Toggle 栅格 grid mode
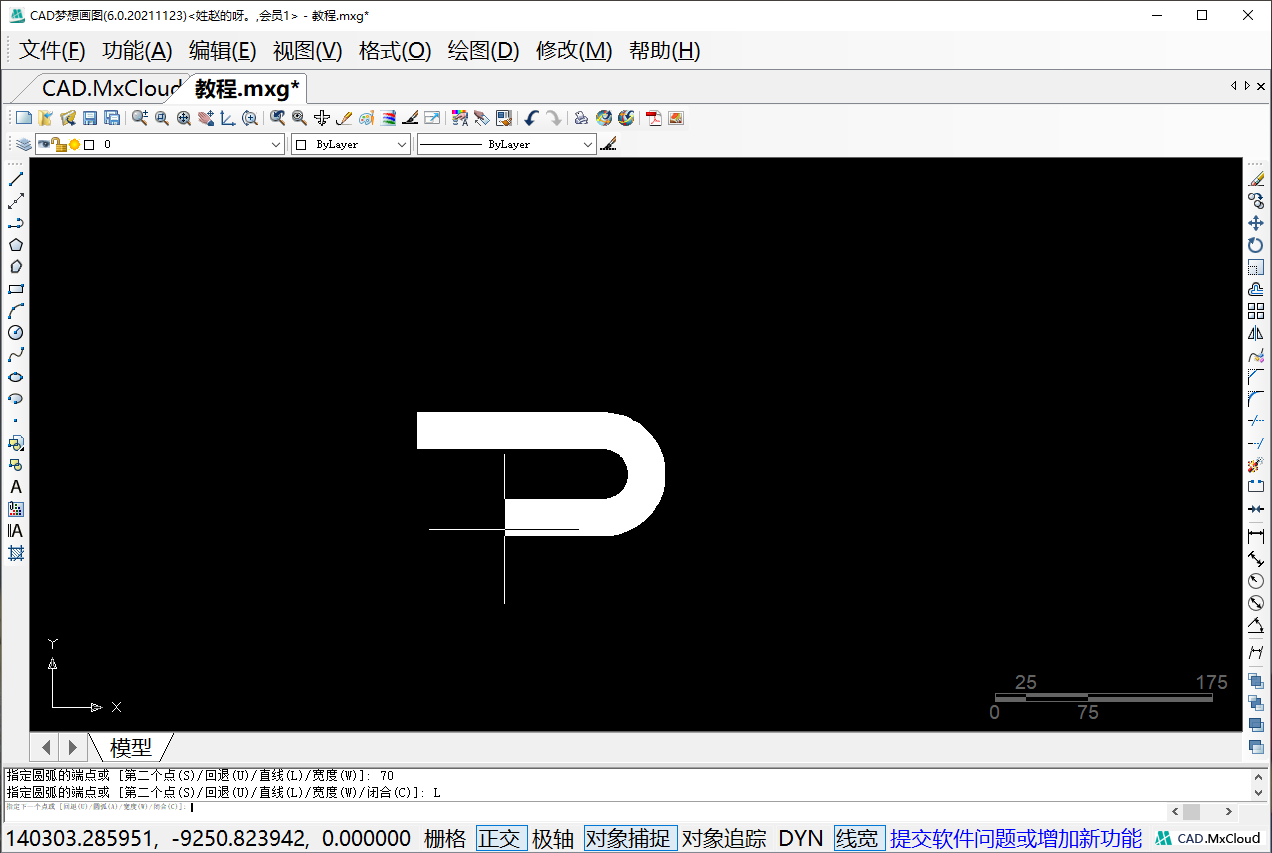Viewport: 1272px width, 853px height. click(445, 838)
